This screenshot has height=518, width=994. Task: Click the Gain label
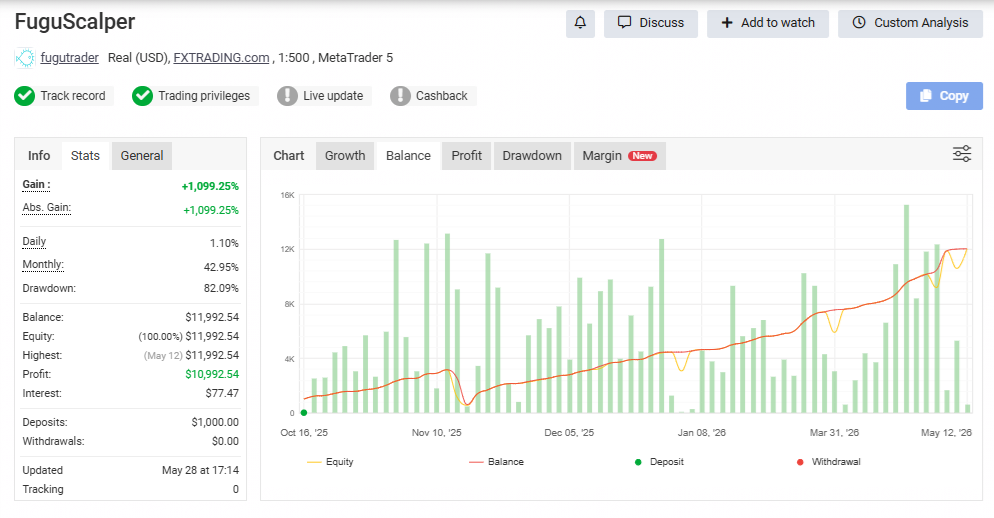[36, 185]
